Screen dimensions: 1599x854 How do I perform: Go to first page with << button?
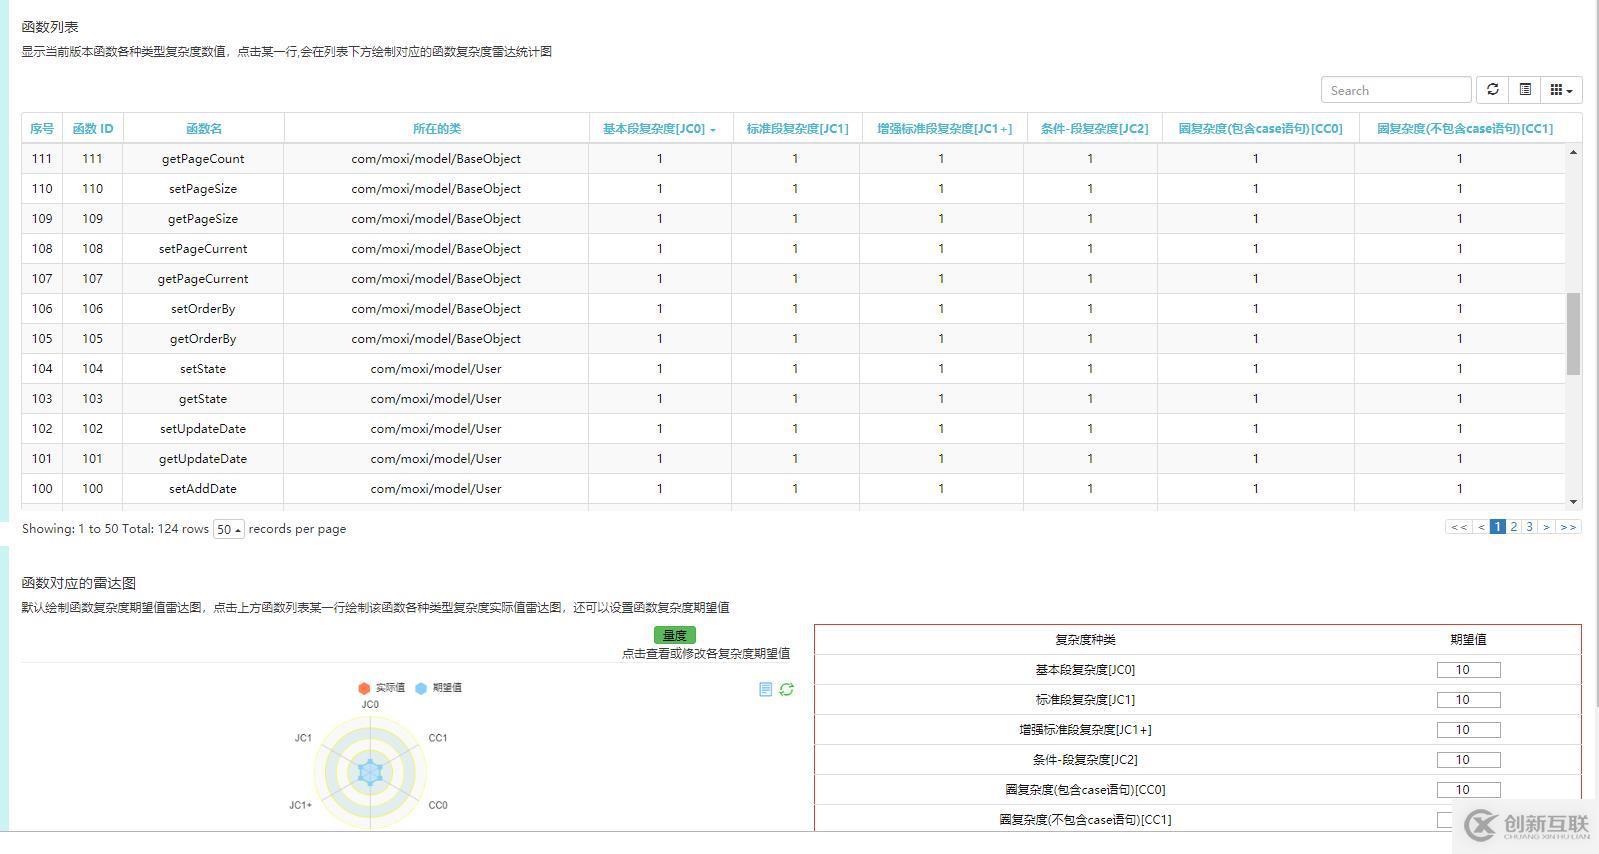(1459, 527)
